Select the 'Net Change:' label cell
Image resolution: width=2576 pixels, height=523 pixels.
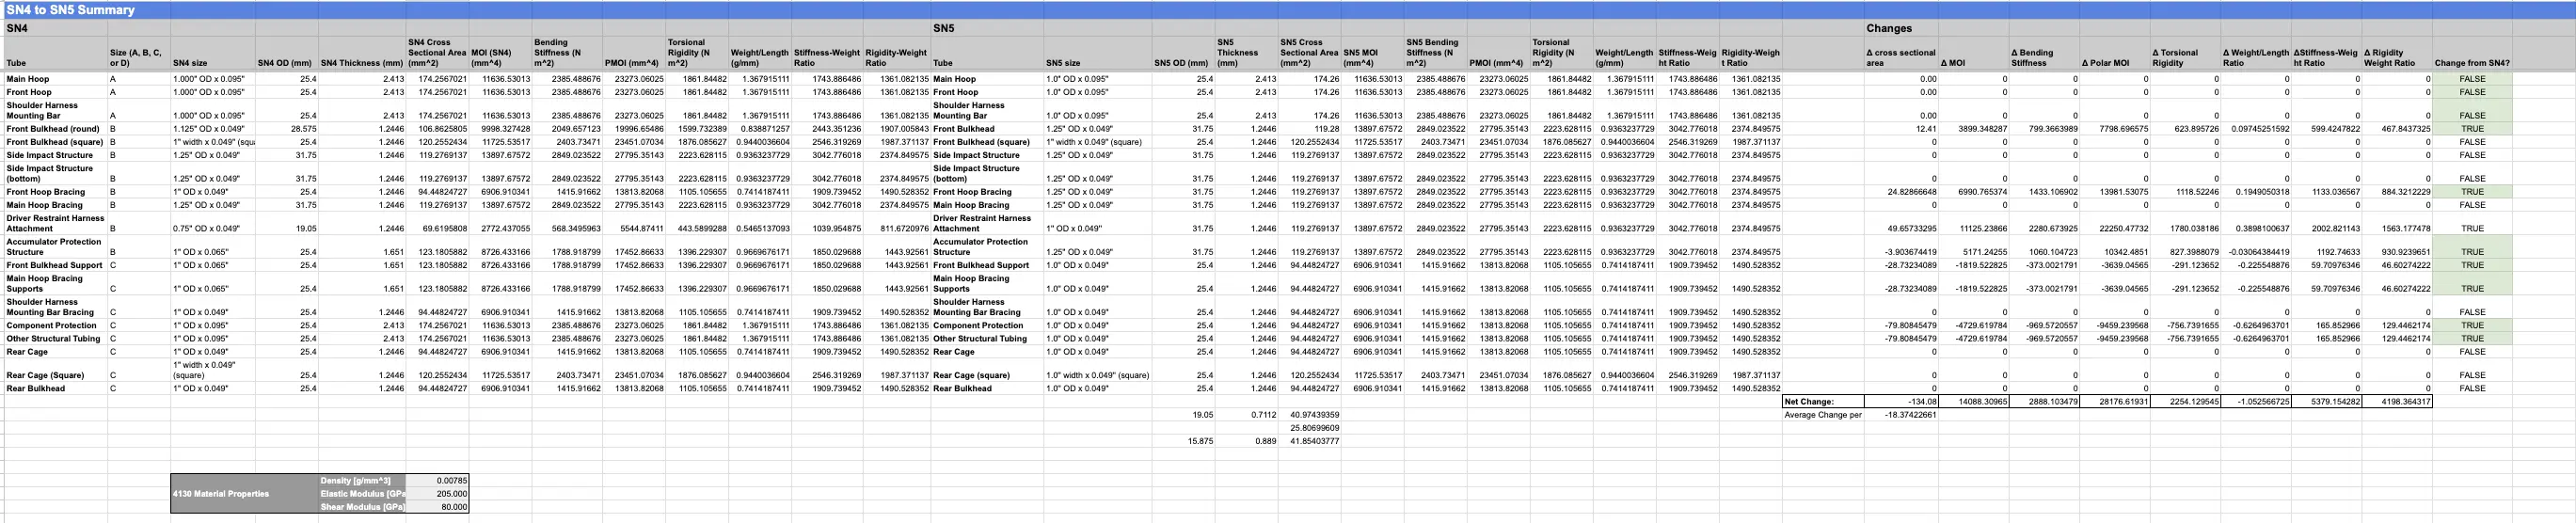click(x=1809, y=401)
